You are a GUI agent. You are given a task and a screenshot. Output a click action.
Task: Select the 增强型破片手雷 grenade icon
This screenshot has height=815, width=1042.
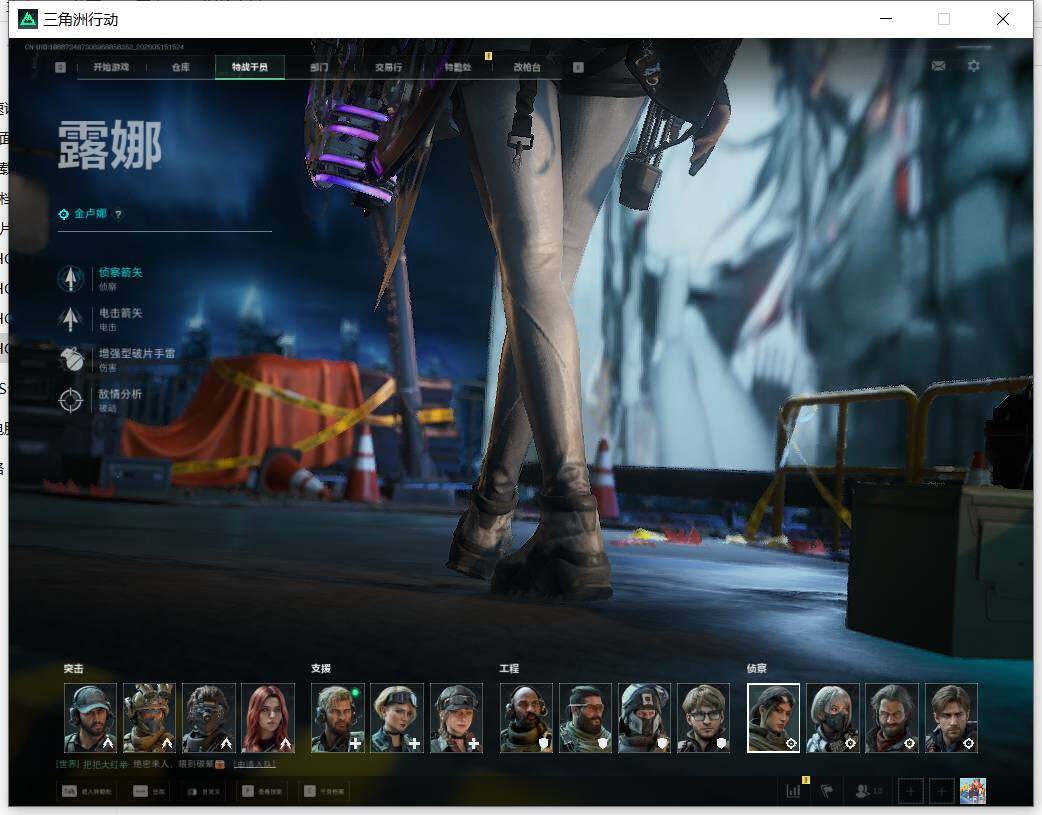[70, 360]
